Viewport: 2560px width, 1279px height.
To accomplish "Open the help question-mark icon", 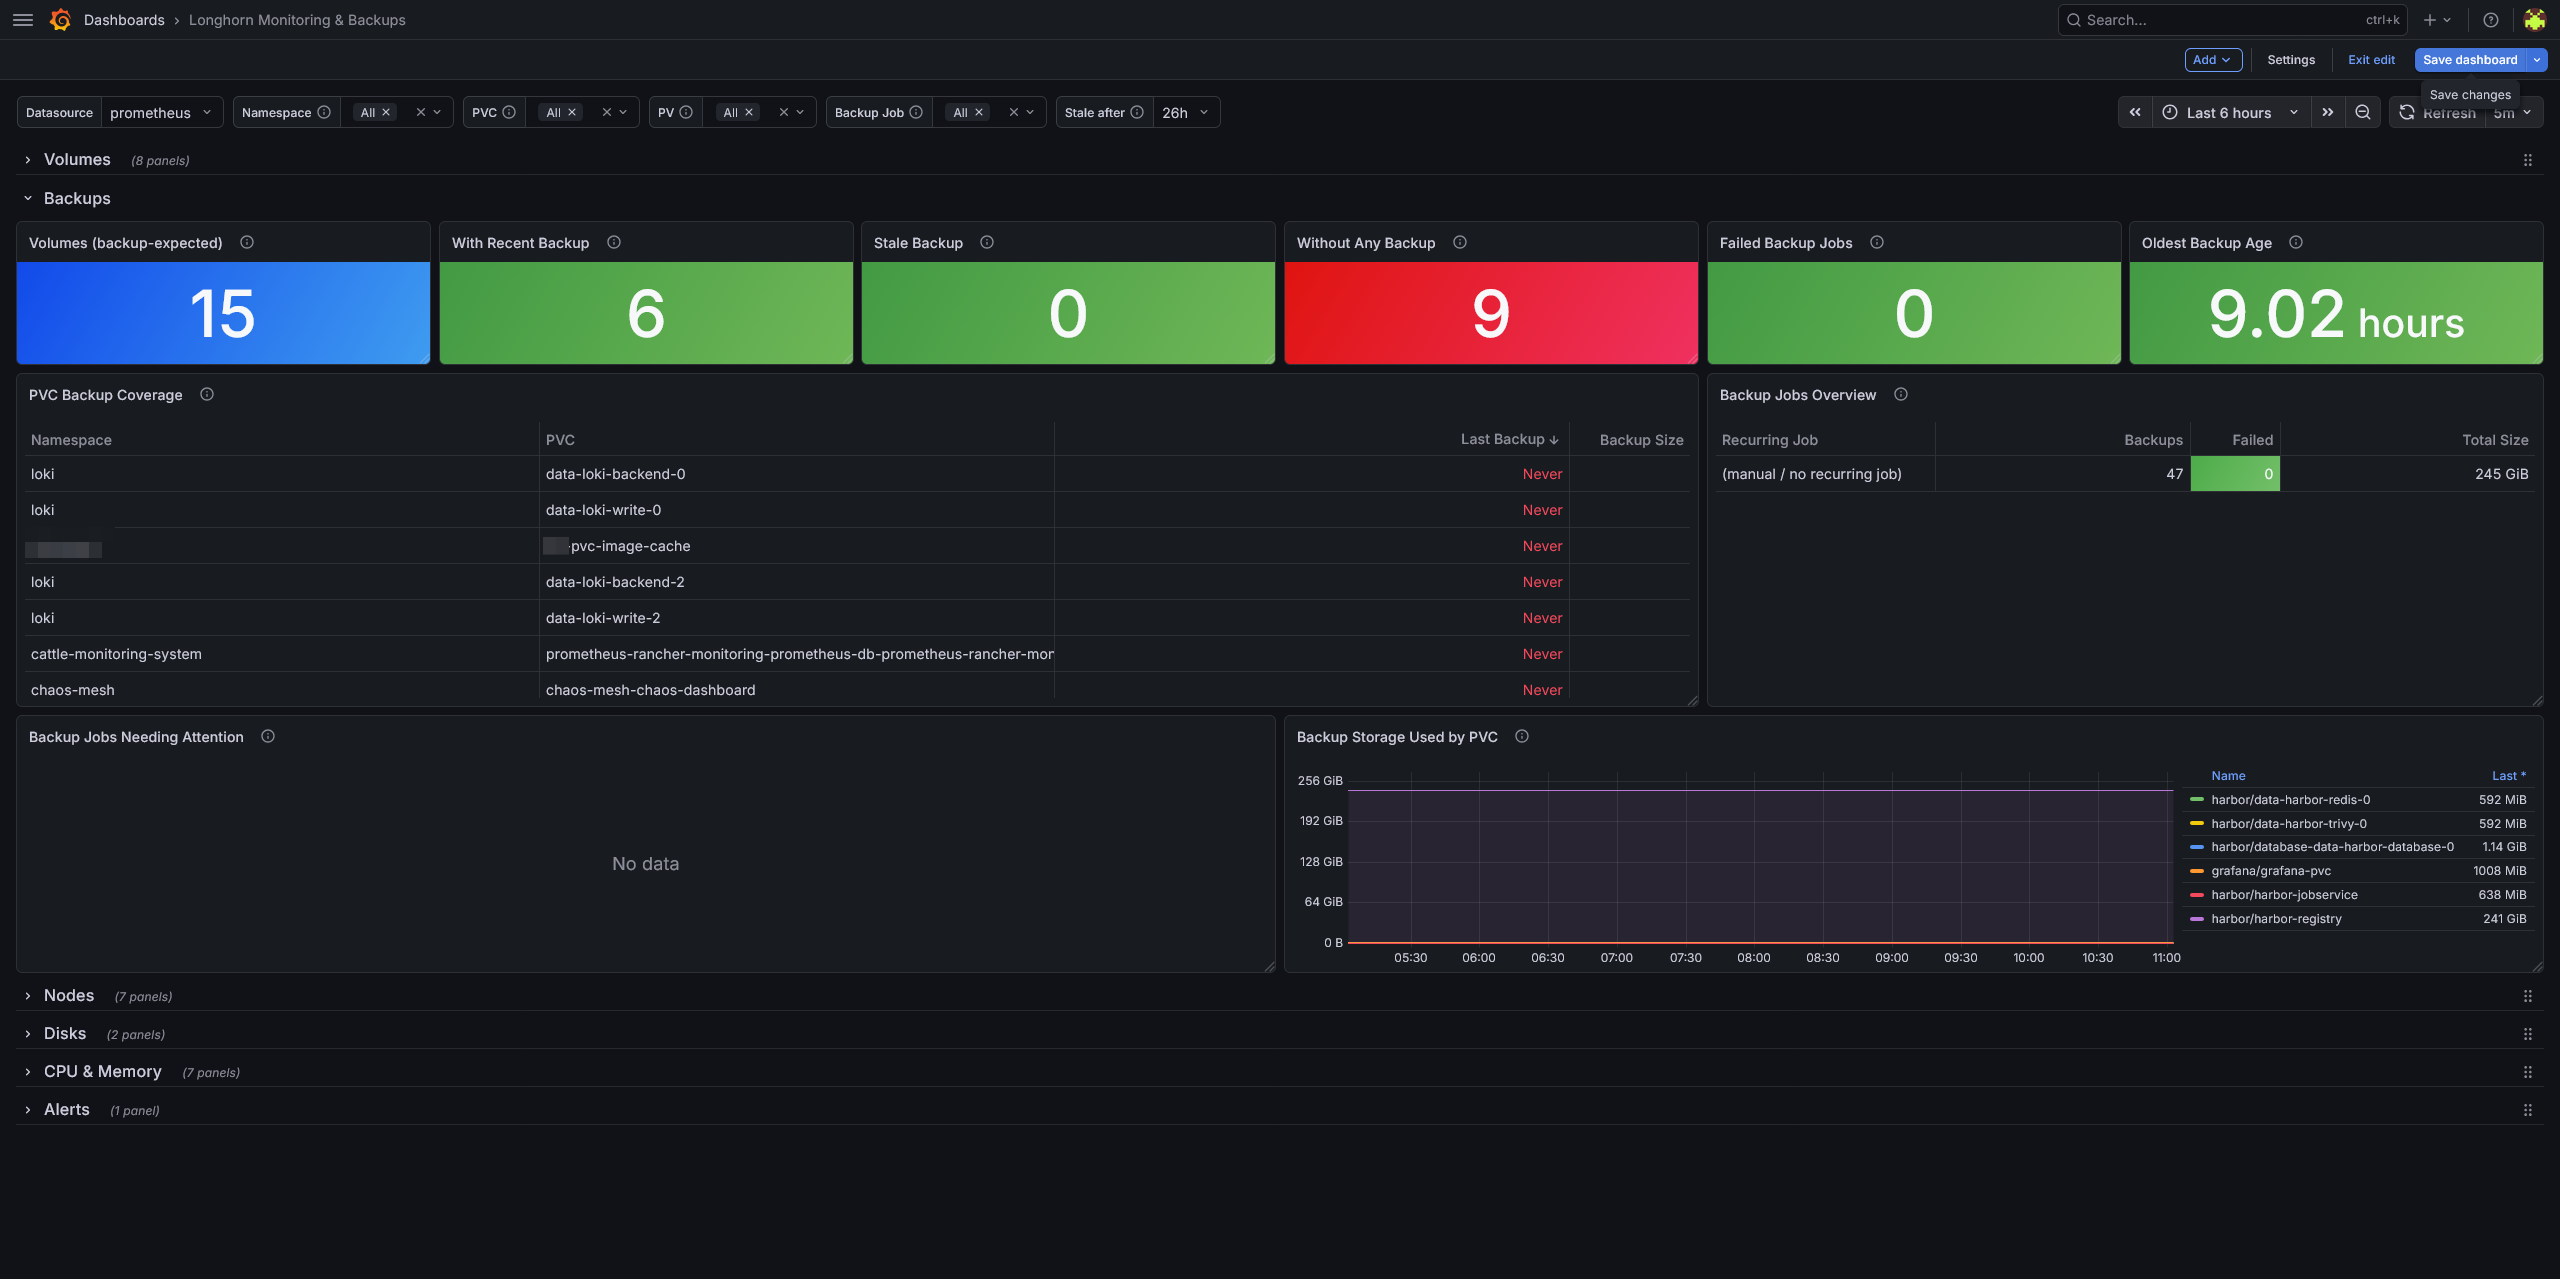I will pos(2491,20).
